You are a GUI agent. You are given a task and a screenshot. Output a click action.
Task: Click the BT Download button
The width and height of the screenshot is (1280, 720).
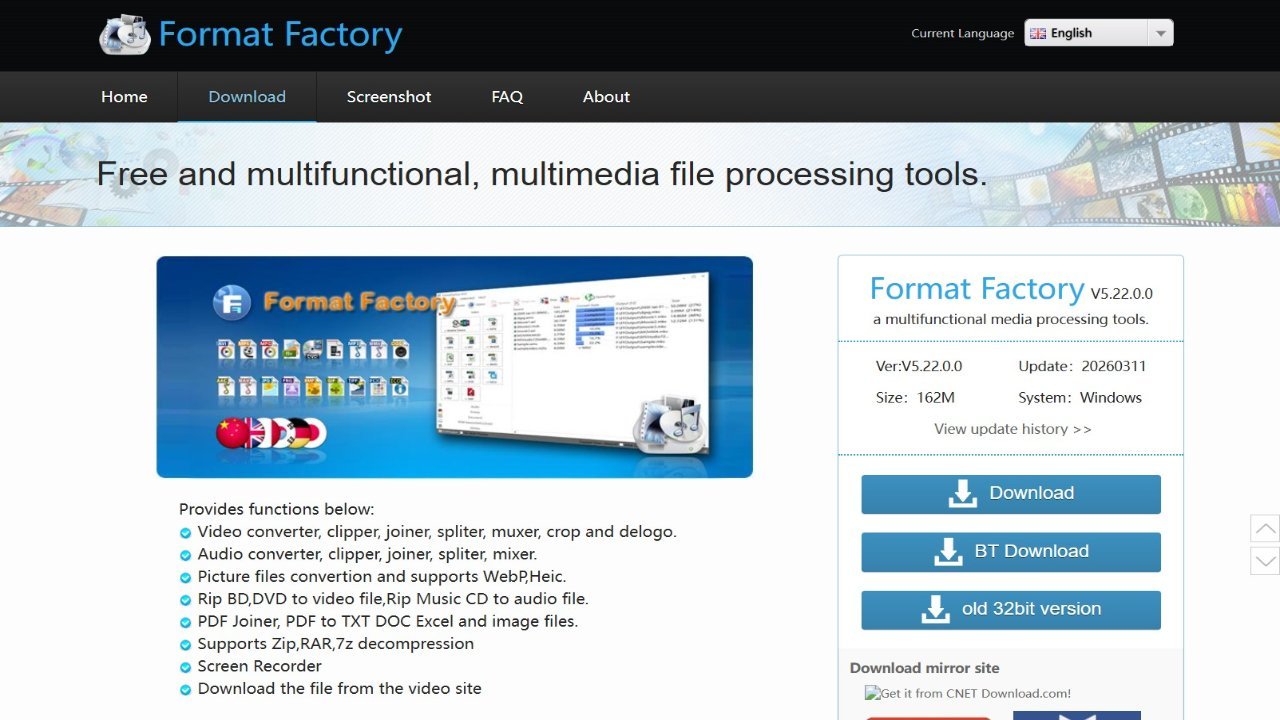[x=1011, y=552]
